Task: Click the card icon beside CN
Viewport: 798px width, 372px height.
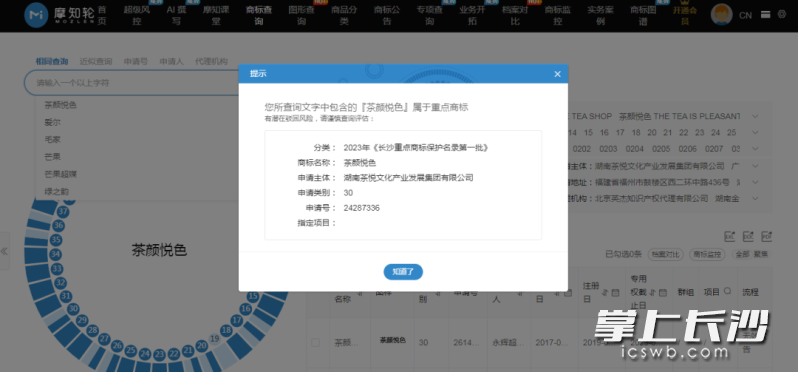Action: [x=765, y=15]
